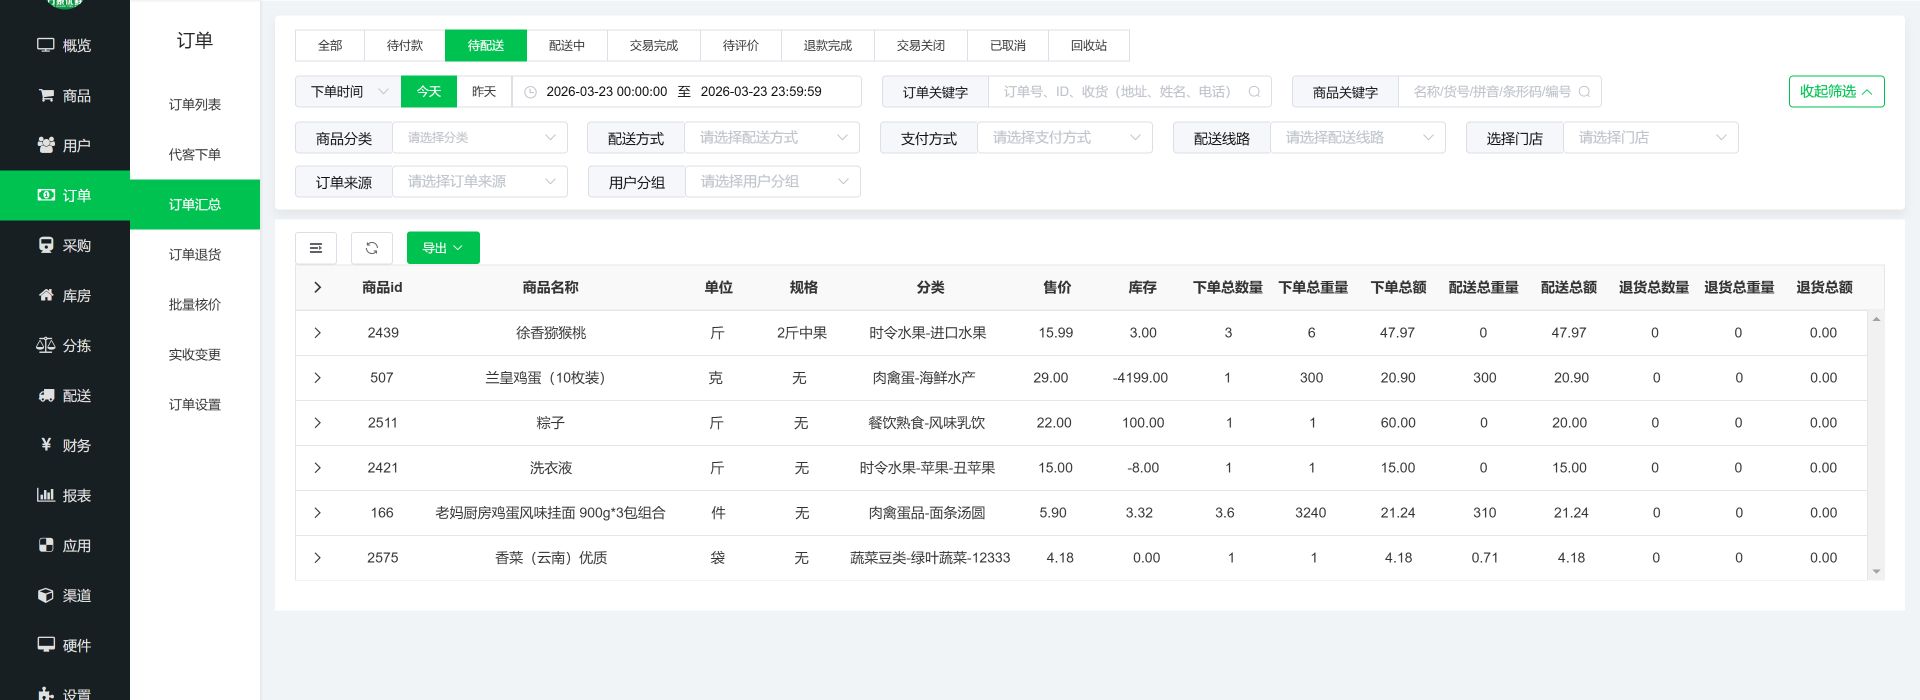The width and height of the screenshot is (1920, 700).
Task: Expand the 兰皇鸡蛋 row
Action: 317,378
